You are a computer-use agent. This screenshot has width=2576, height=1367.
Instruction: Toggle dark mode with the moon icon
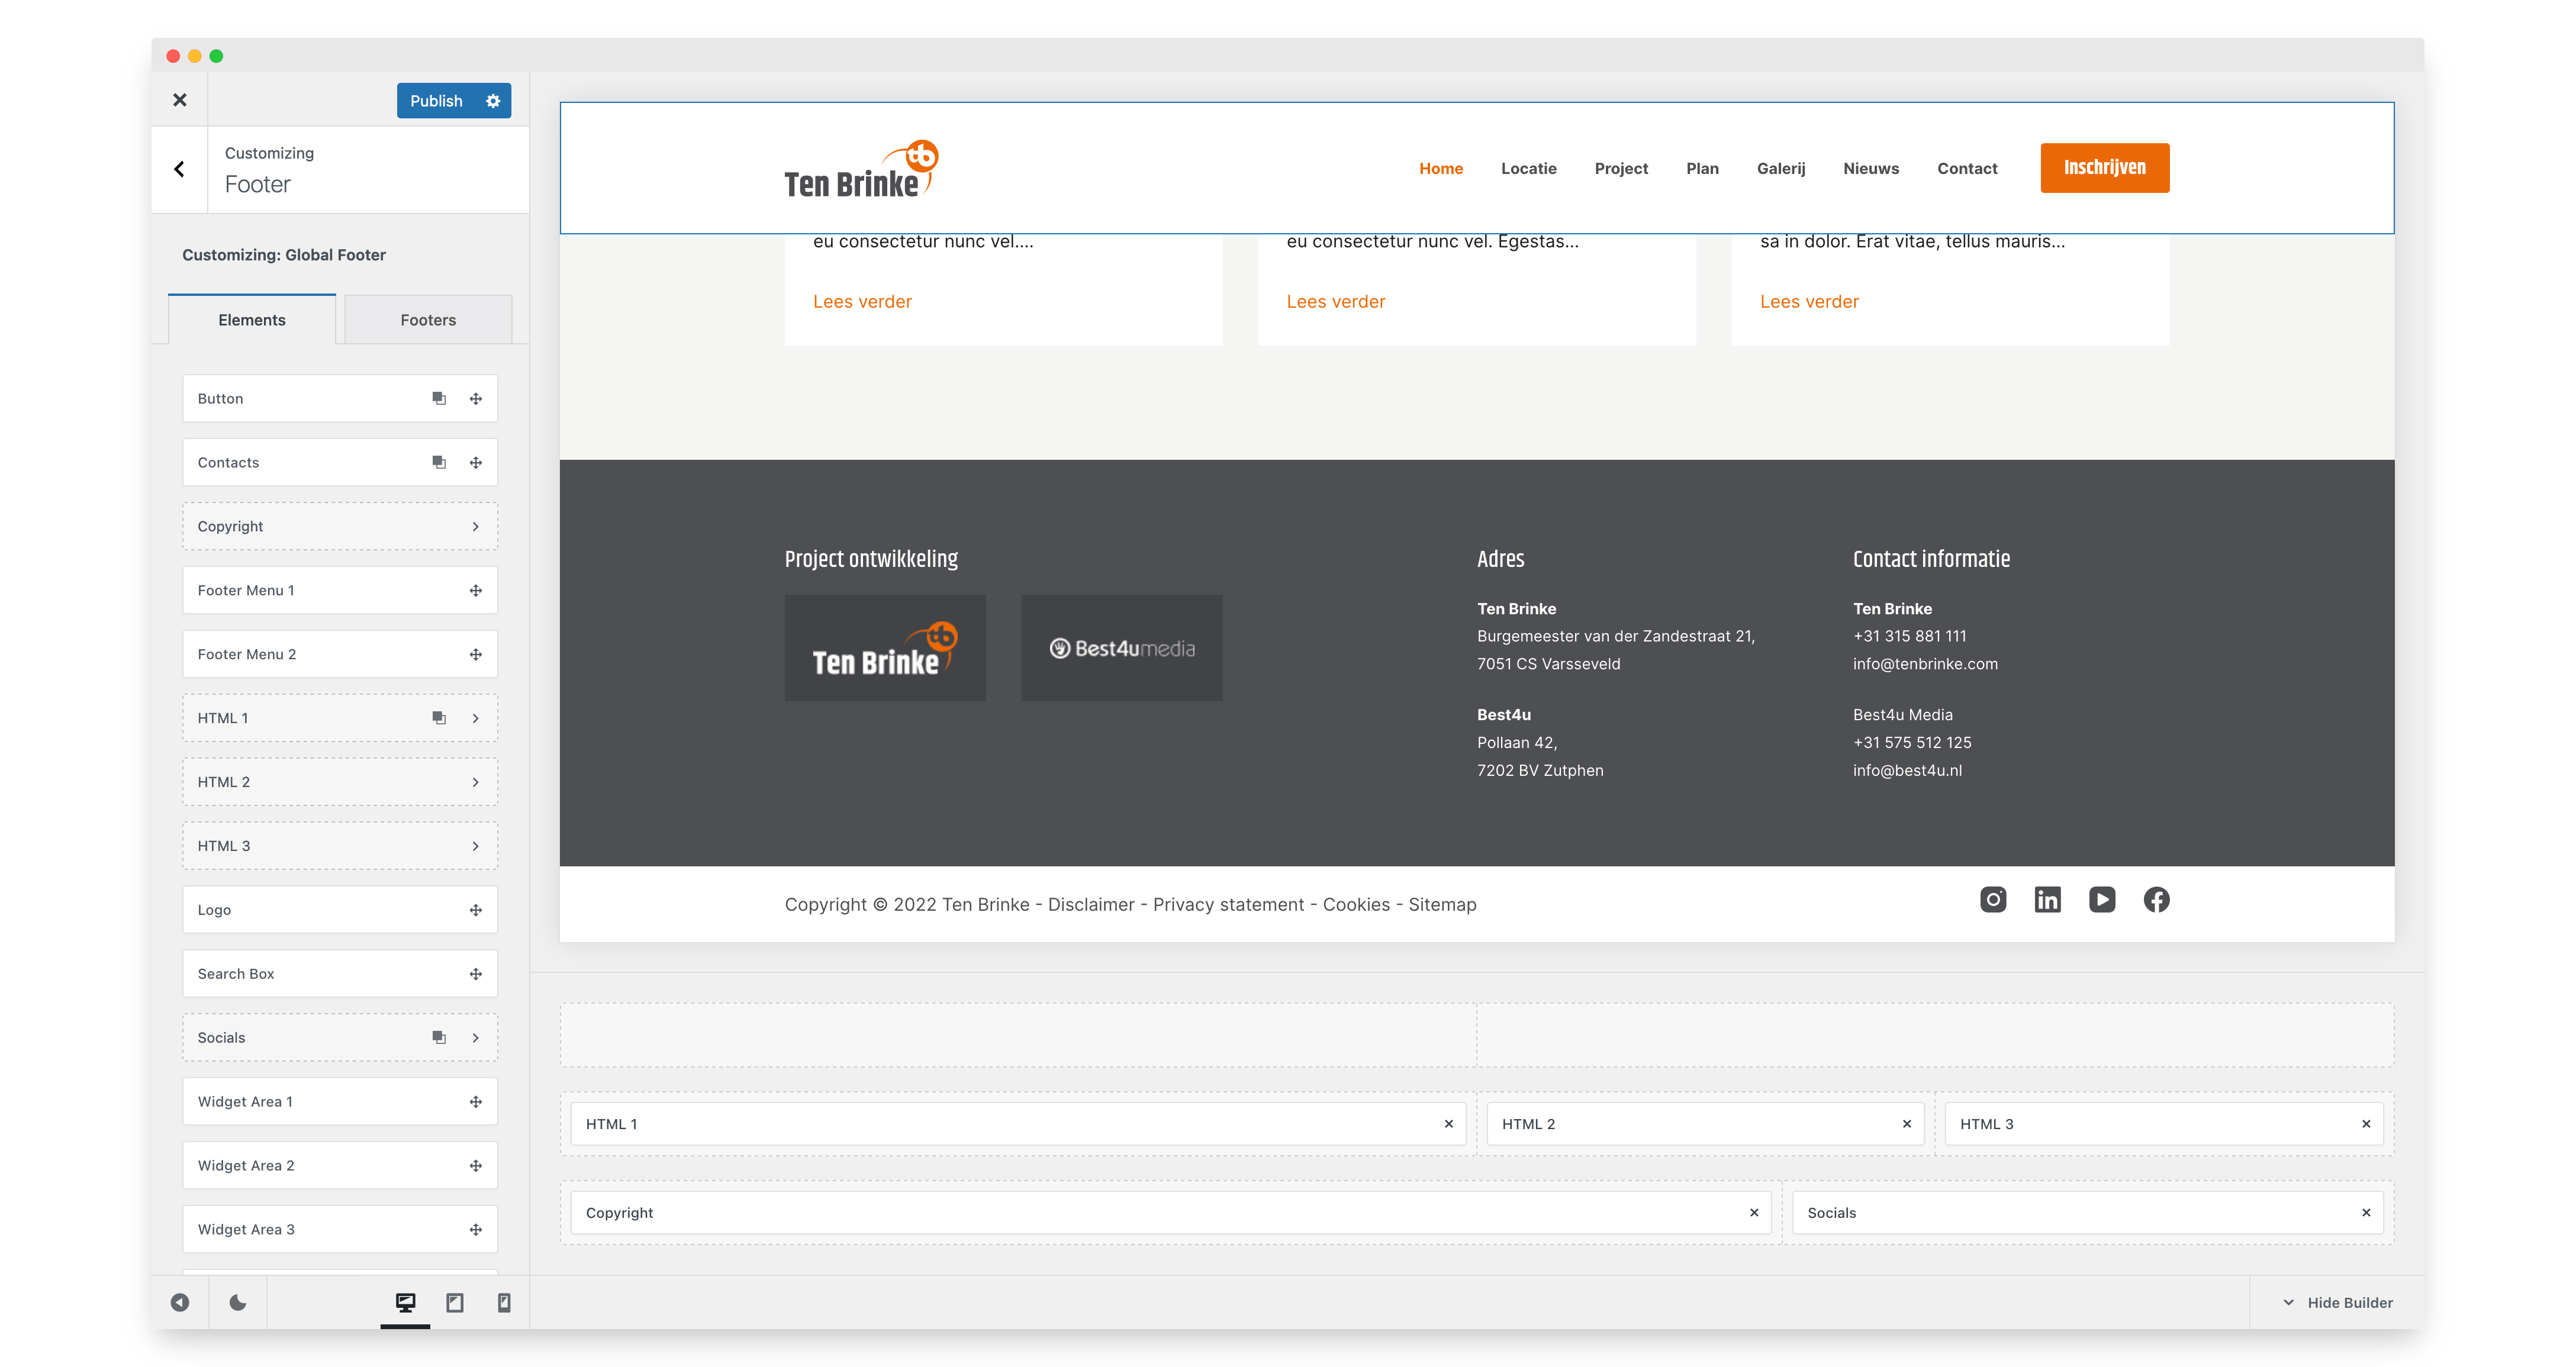(238, 1302)
